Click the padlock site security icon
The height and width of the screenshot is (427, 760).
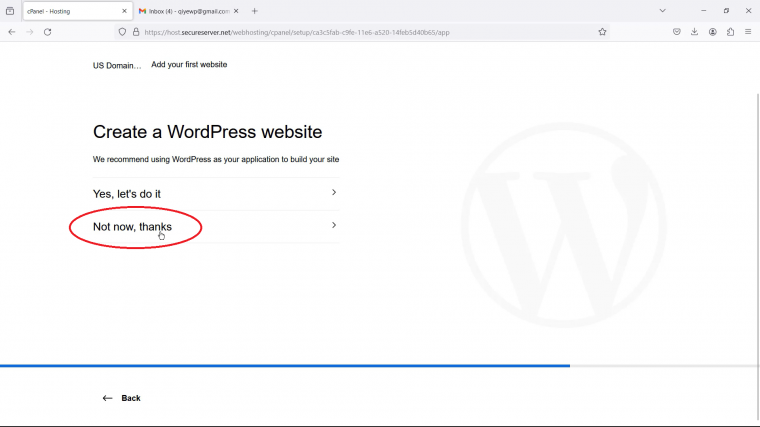point(136,32)
